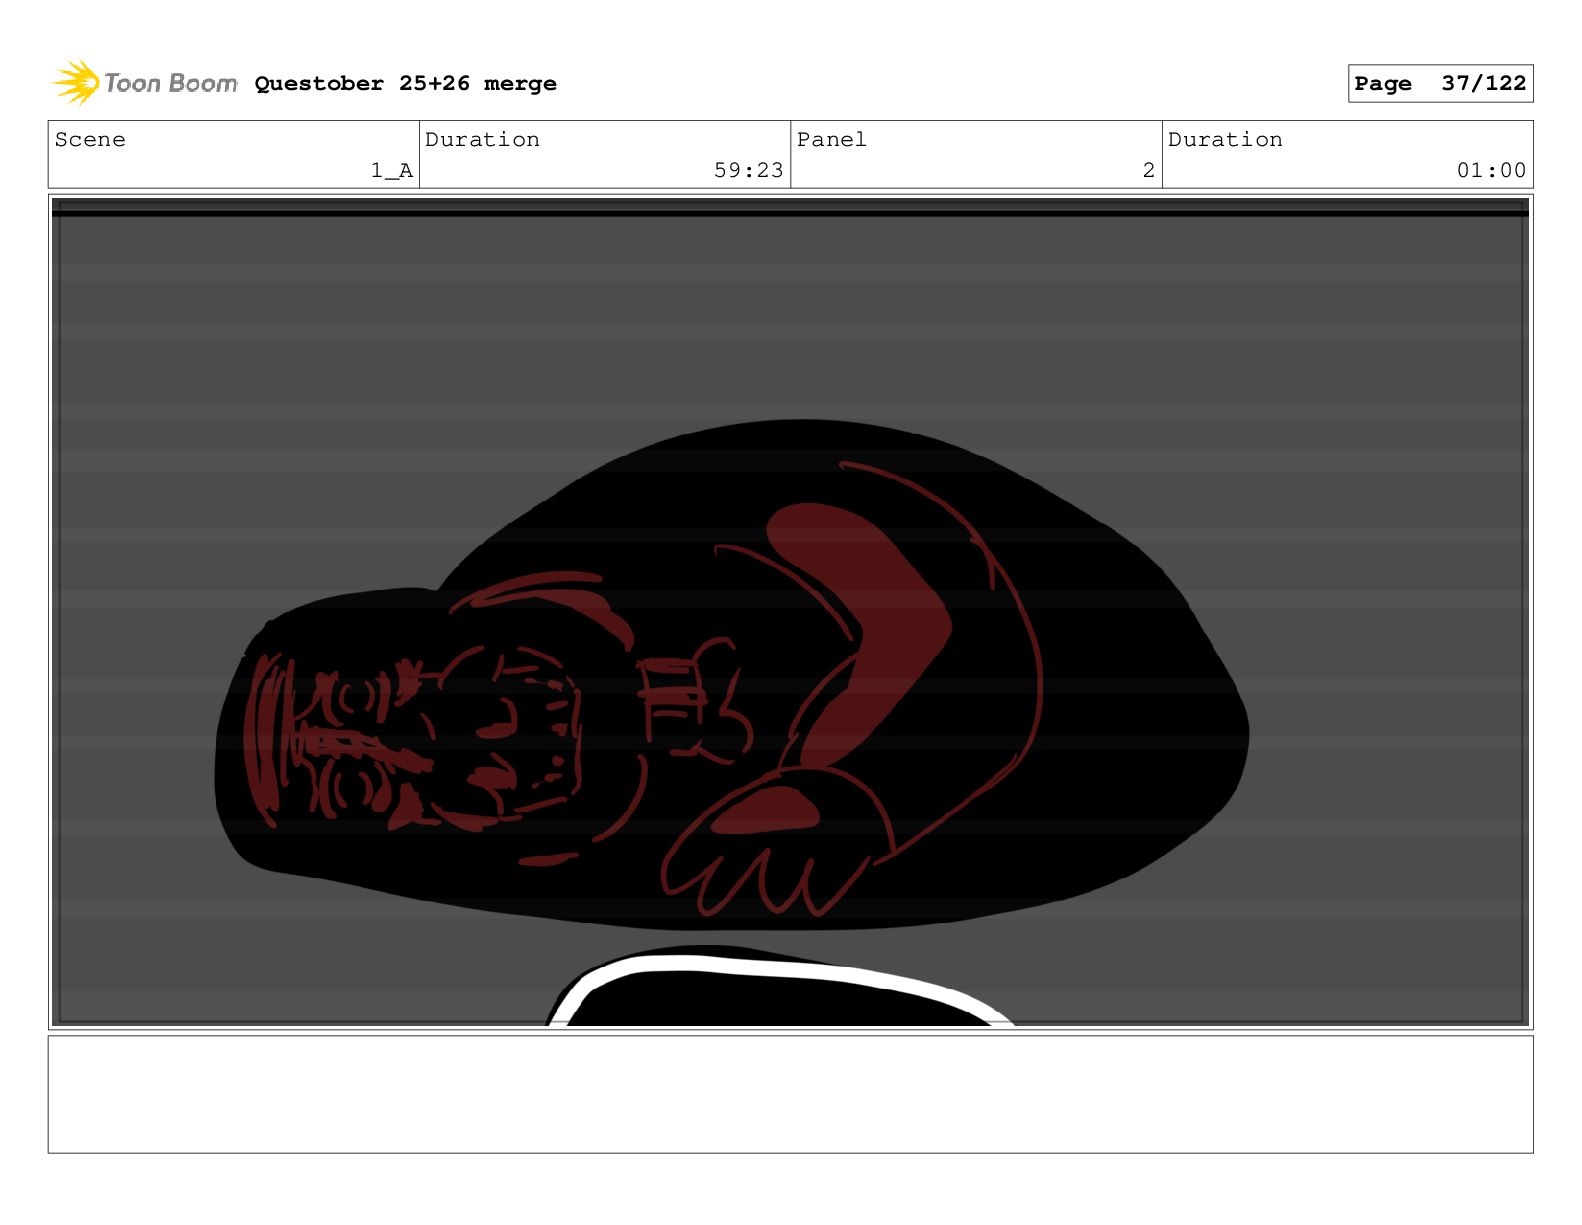The image size is (1582, 1225).
Task: Click the Panel label cell
Action: pos(976,154)
